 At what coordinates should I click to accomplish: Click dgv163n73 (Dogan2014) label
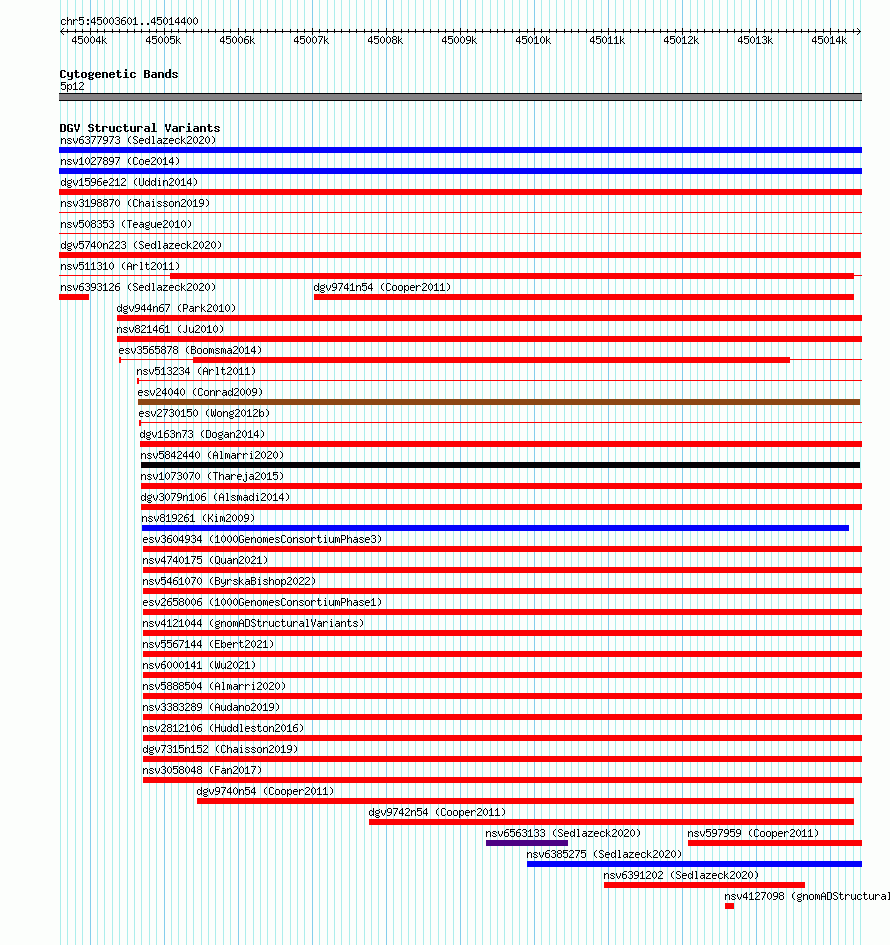[202, 435]
